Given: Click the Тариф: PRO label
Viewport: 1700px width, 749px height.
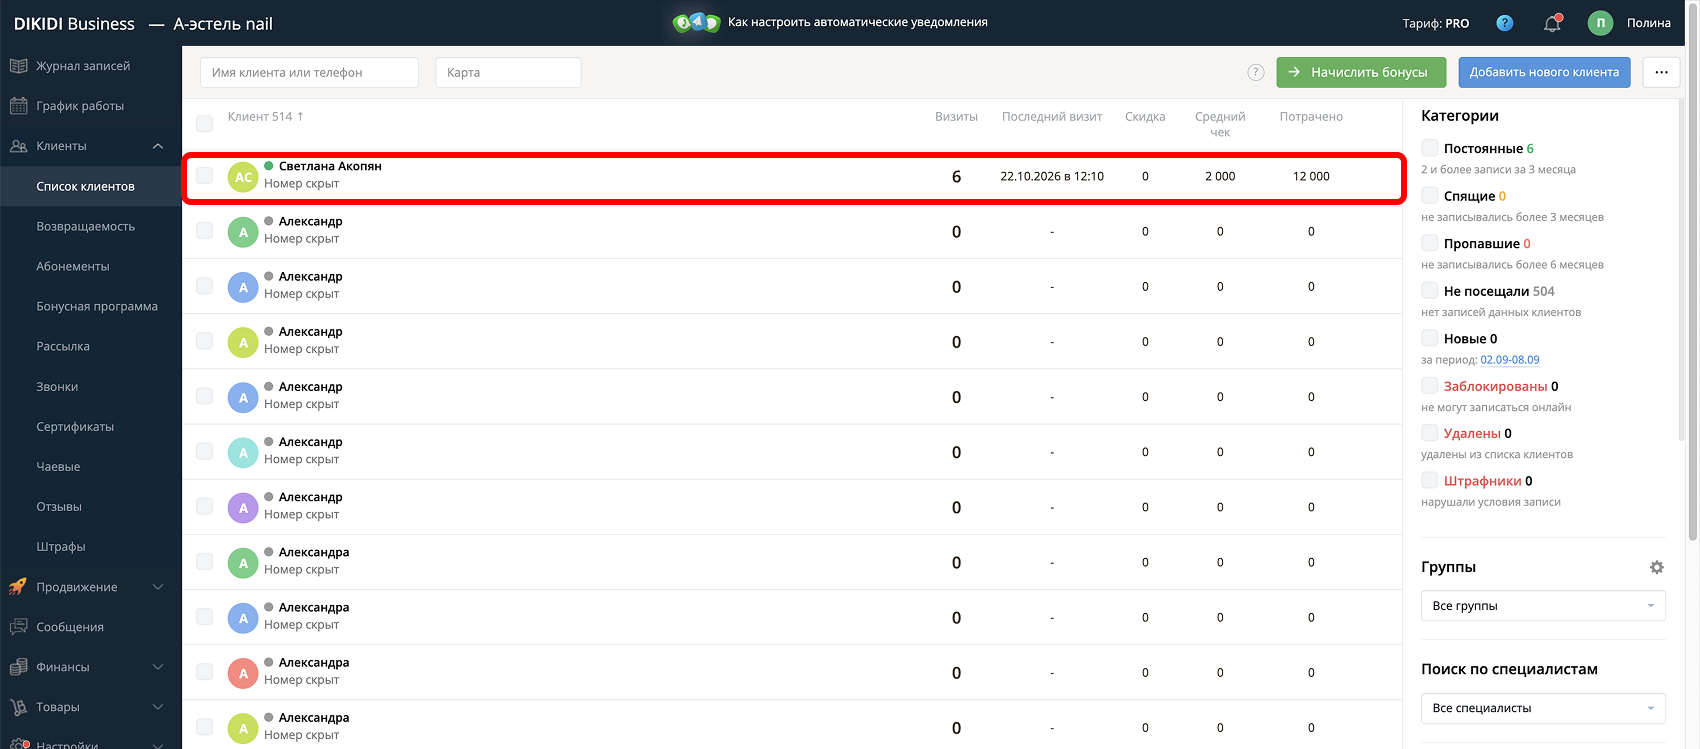Looking at the screenshot, I should [x=1436, y=23].
